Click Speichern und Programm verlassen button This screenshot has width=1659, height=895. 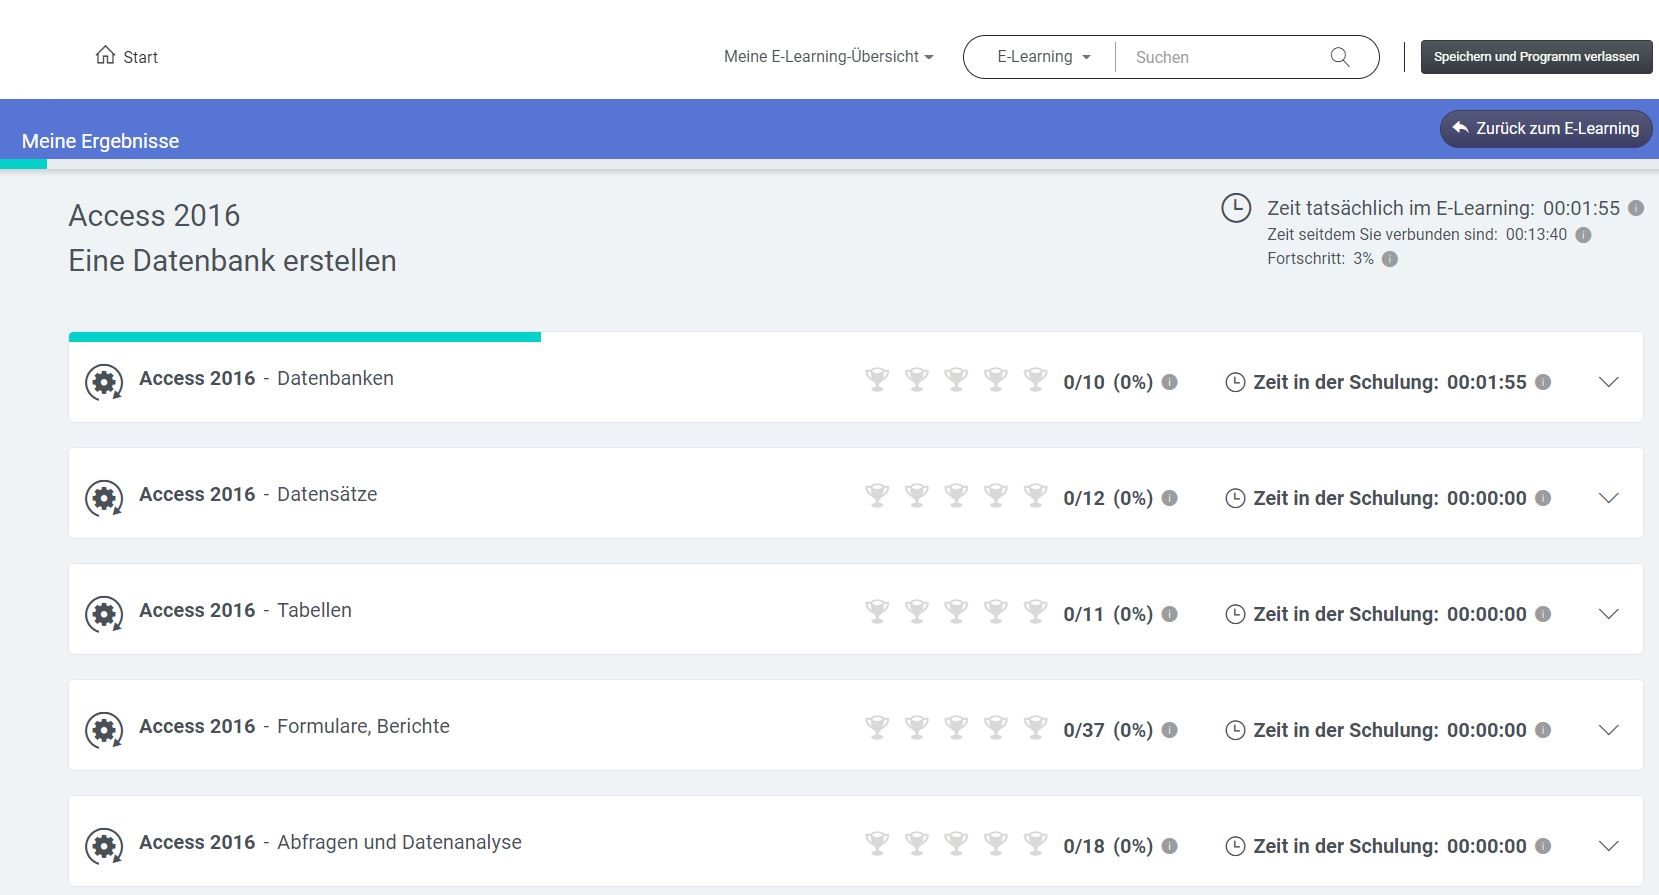(x=1536, y=57)
